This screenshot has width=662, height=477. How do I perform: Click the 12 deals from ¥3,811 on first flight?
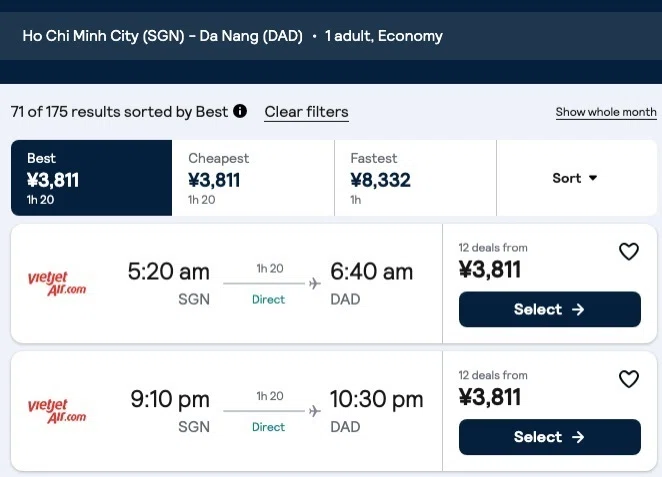[x=493, y=262]
